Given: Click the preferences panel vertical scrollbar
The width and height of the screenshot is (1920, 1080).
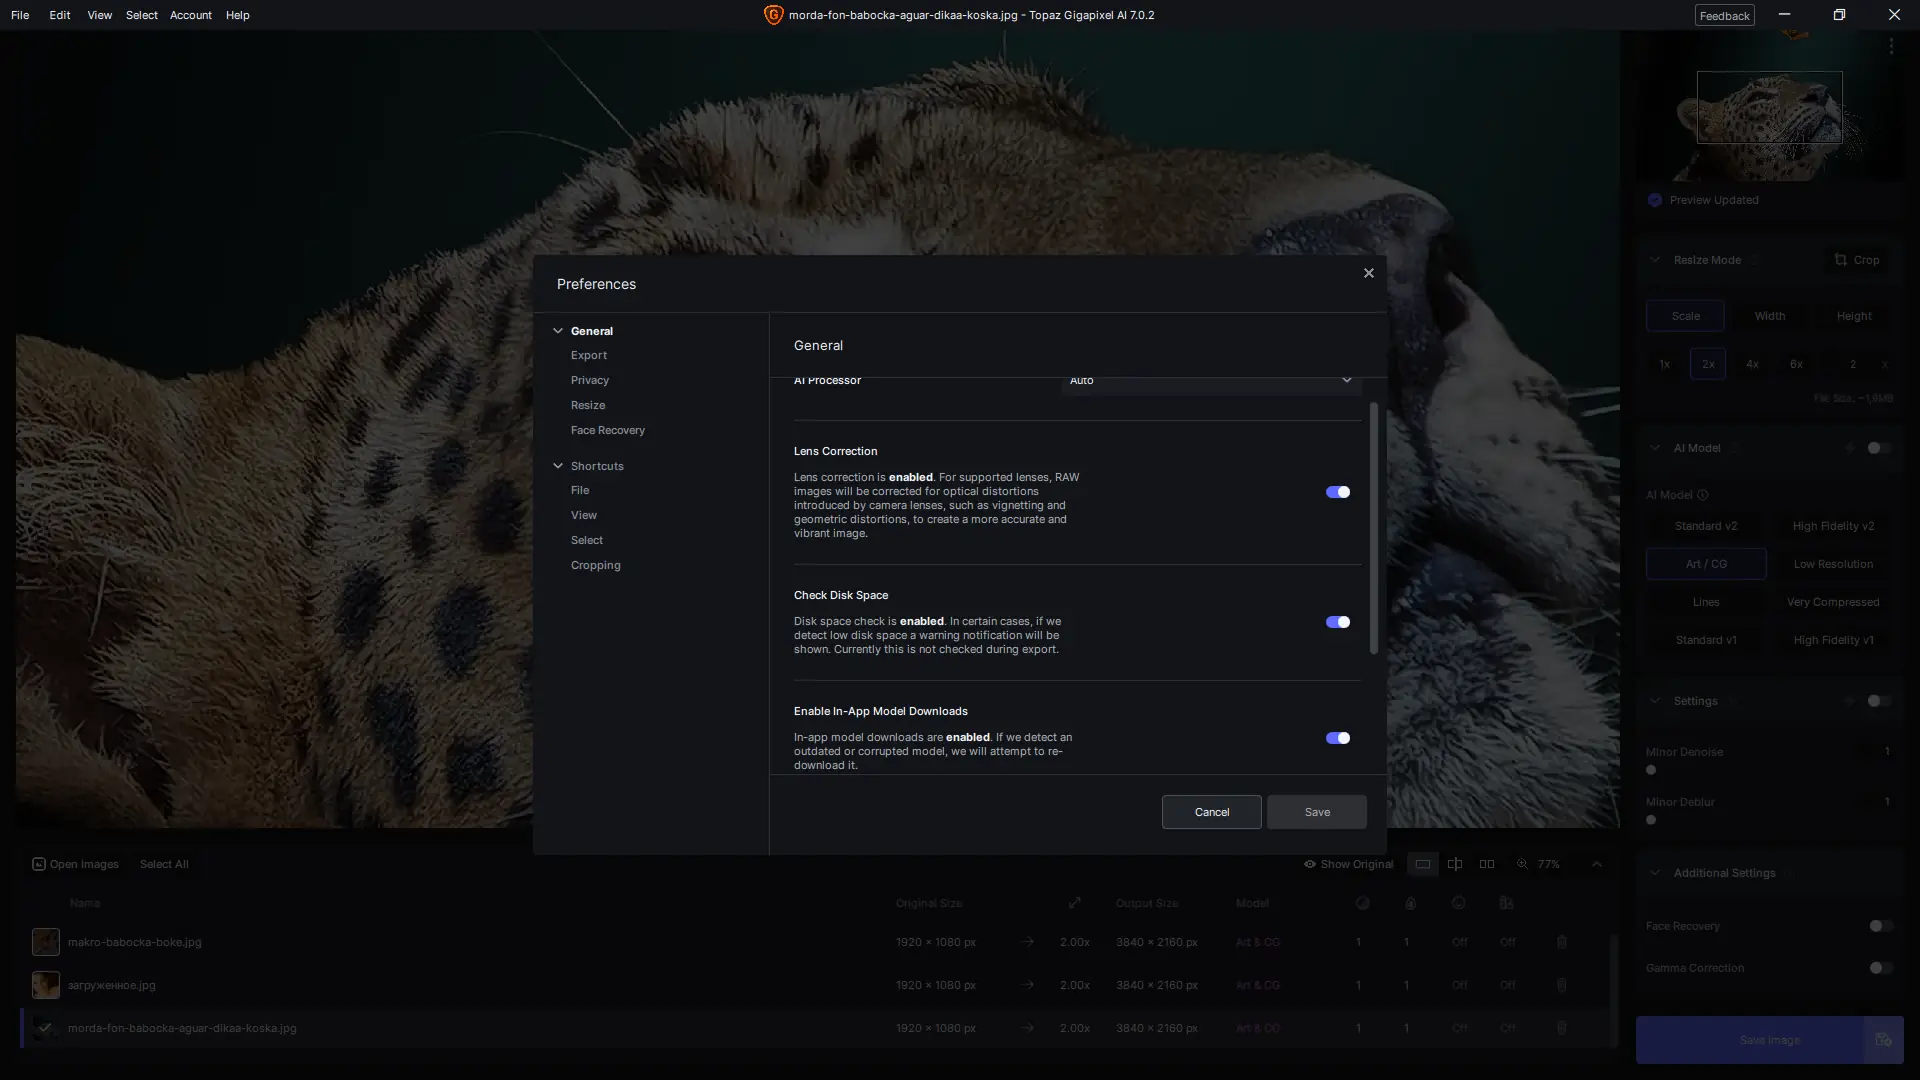Looking at the screenshot, I should pos(1374,528).
